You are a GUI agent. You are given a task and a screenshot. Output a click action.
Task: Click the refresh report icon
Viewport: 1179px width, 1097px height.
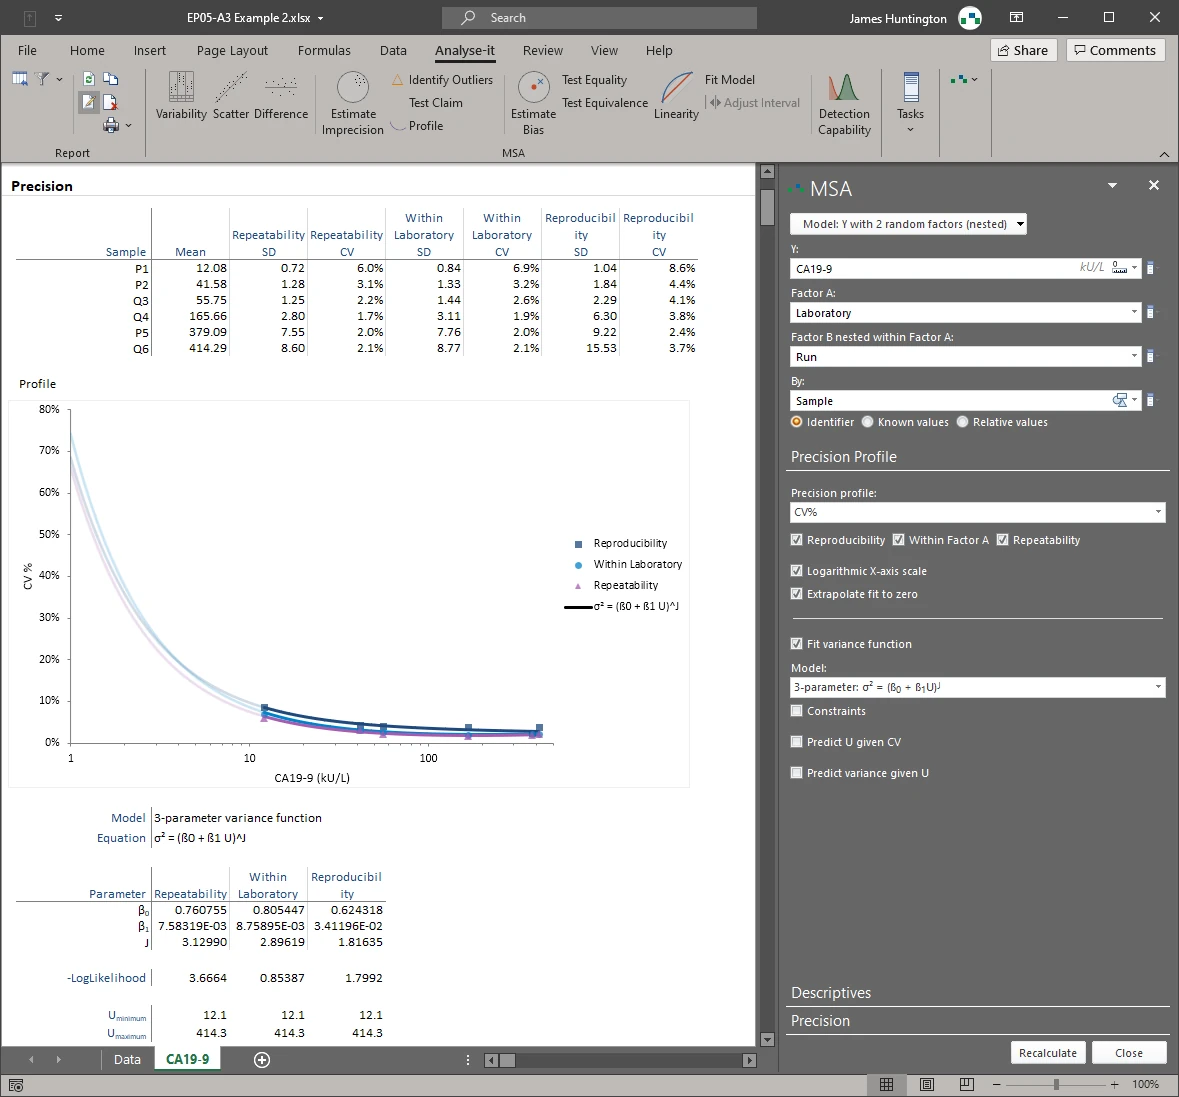click(89, 79)
